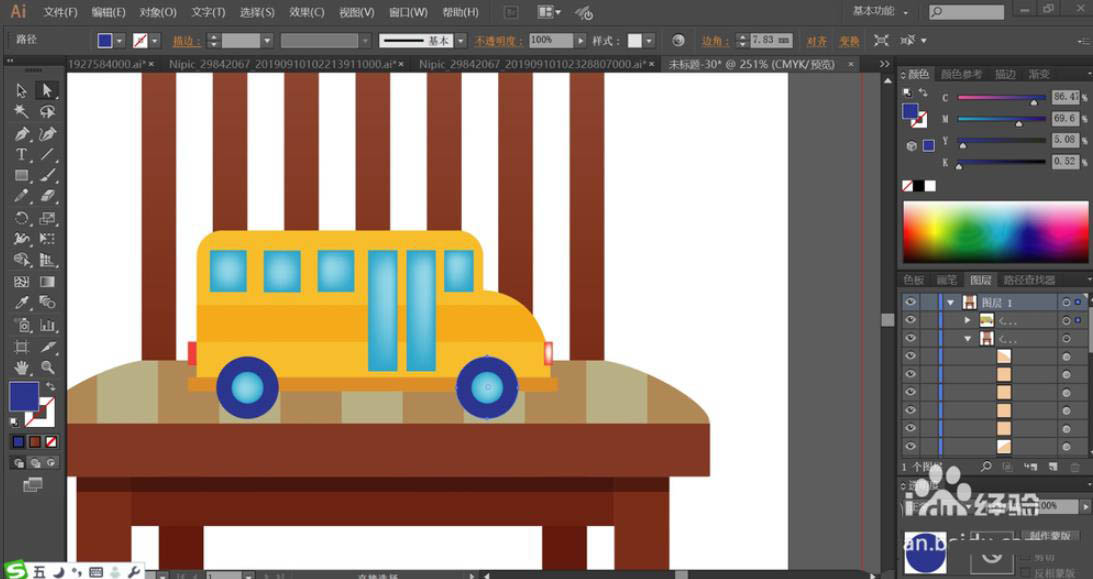Viewport: 1093px width, 579px height.
Task: Pick a color from the spectrum bar
Action: pyautogui.click(x=995, y=232)
